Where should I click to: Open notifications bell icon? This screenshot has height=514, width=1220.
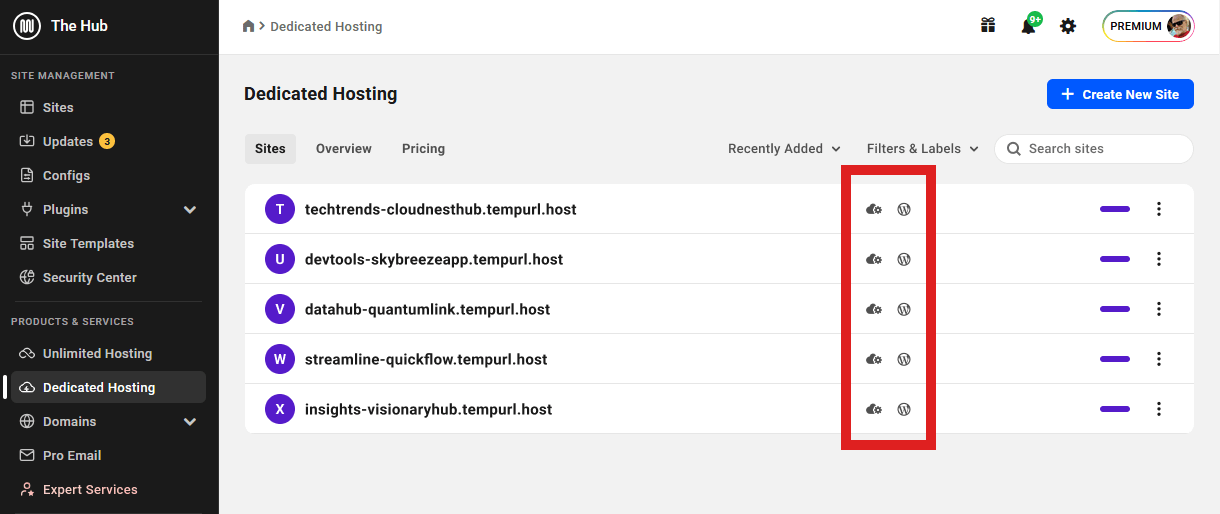1028,26
